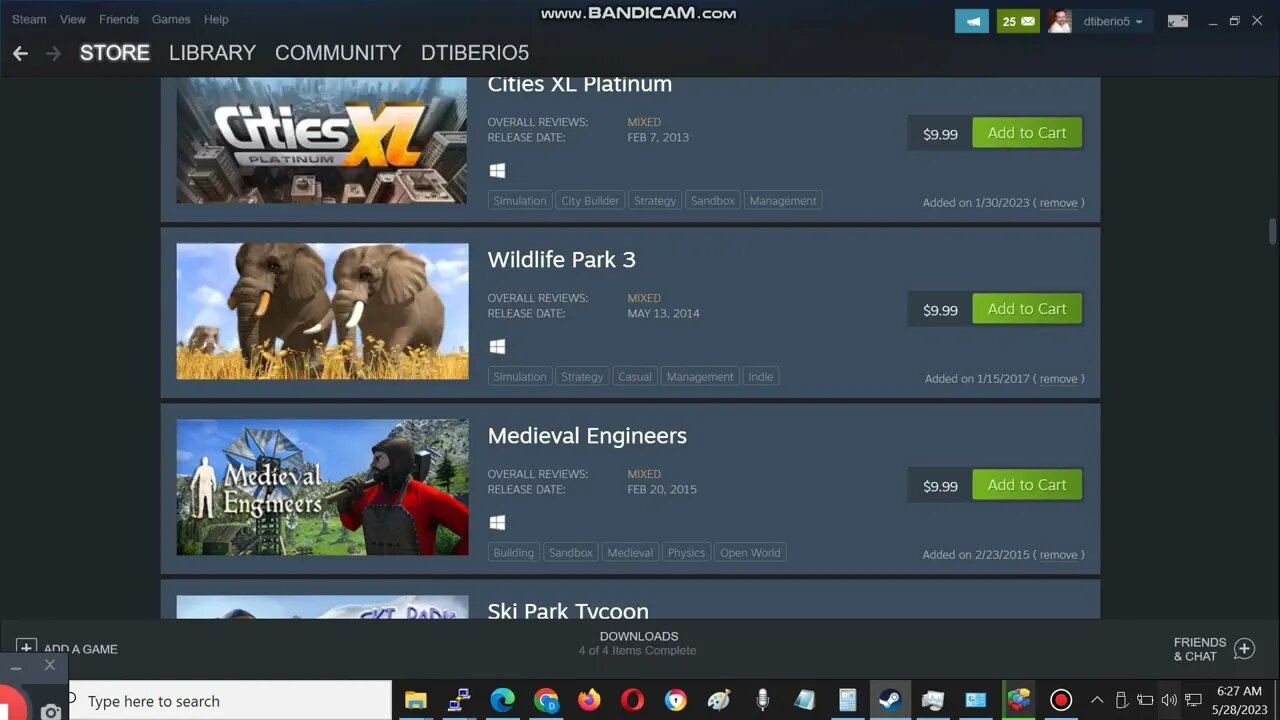The image size is (1280, 720).
Task: Click the volume speaker tray icon
Action: click(1169, 700)
